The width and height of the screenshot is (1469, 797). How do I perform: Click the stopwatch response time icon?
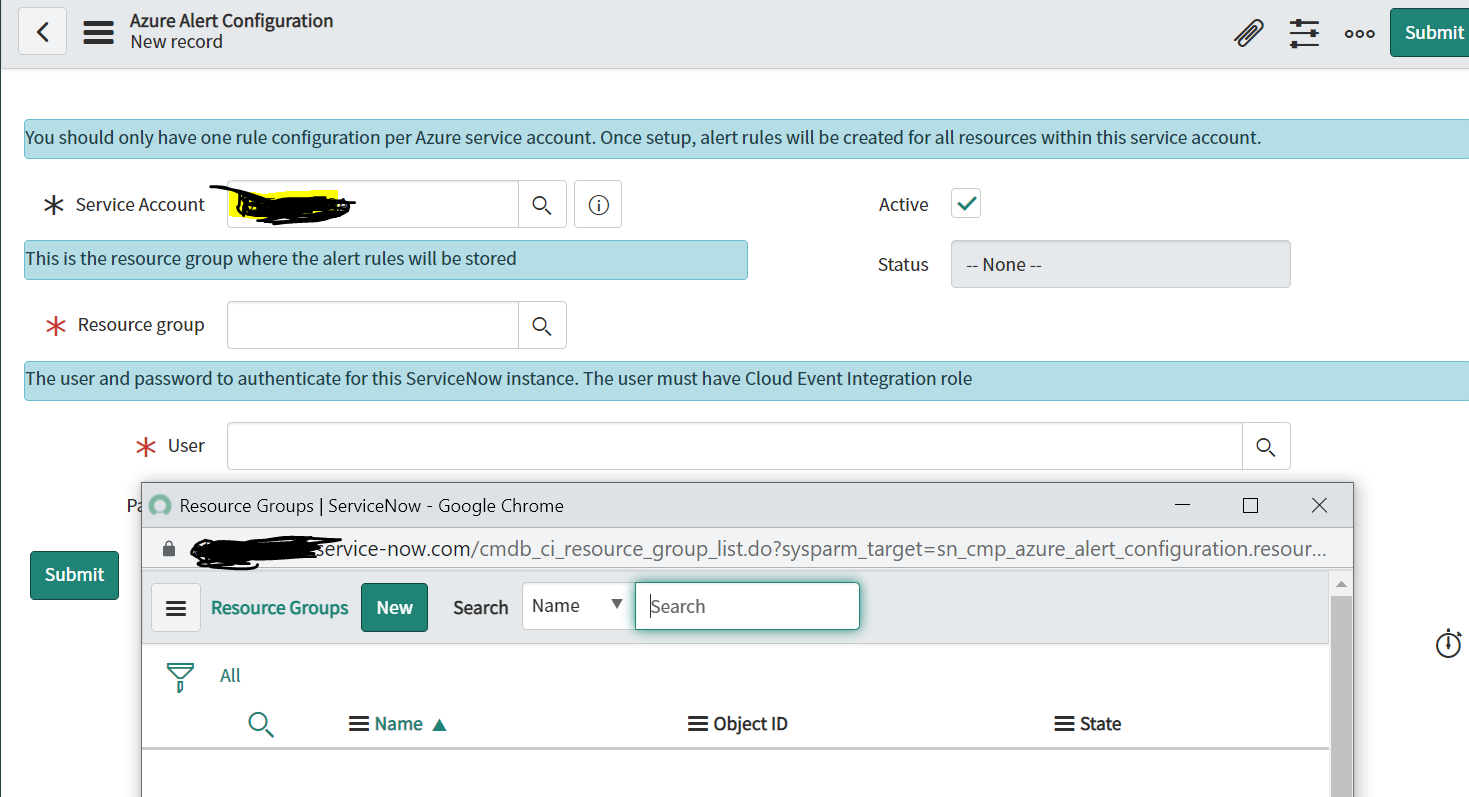click(x=1448, y=644)
